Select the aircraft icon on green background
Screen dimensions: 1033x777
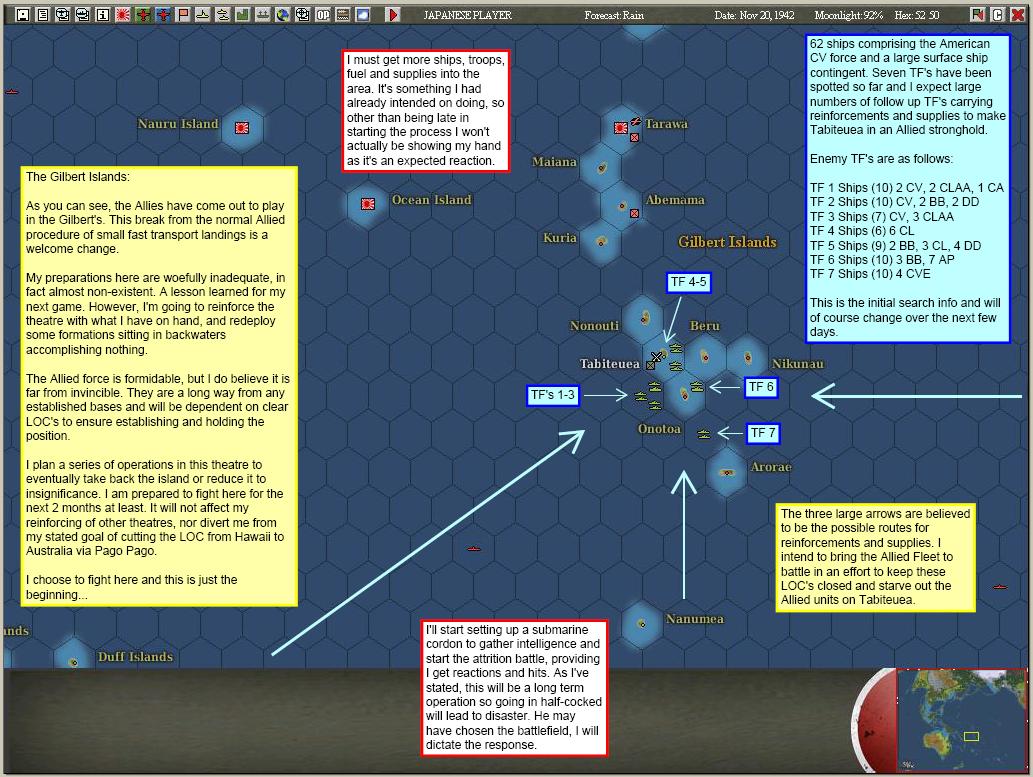[x=143, y=14]
